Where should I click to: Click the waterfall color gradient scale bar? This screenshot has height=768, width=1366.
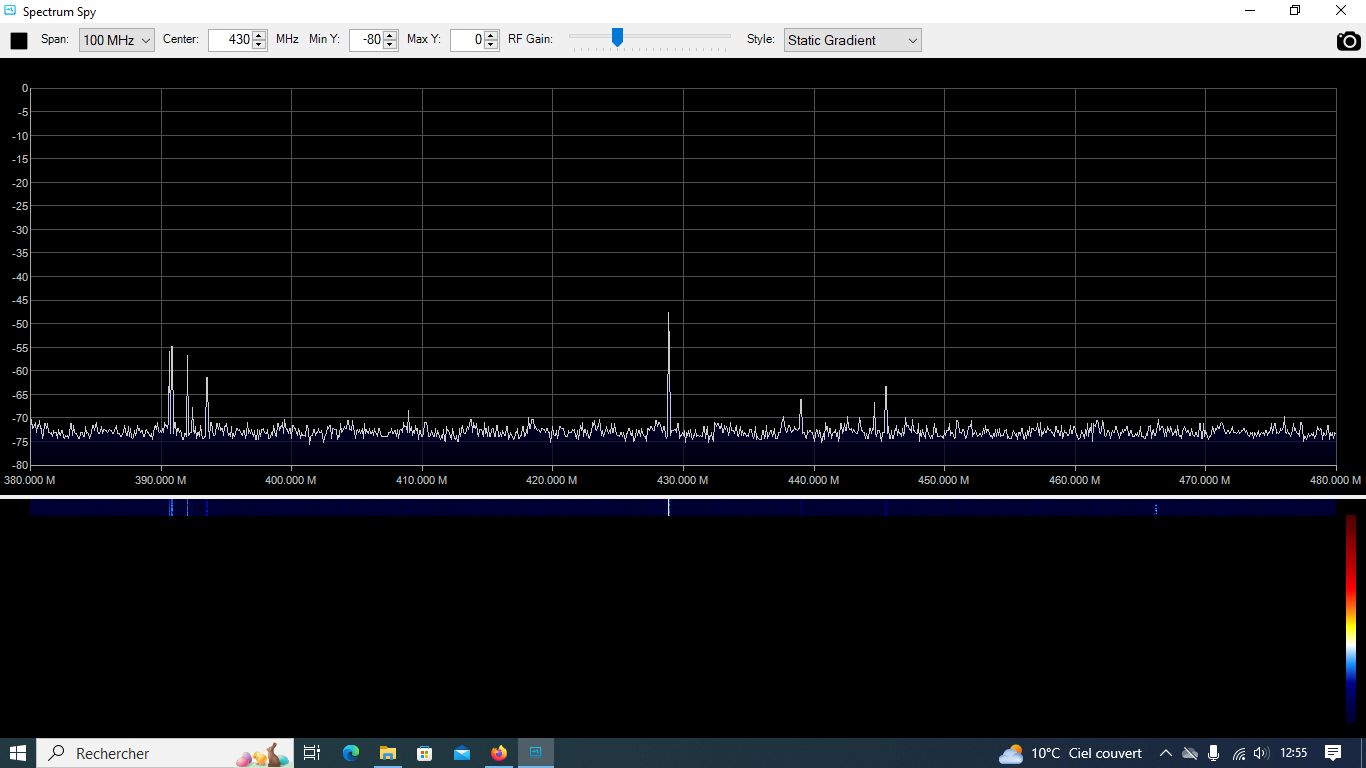[x=1350, y=618]
